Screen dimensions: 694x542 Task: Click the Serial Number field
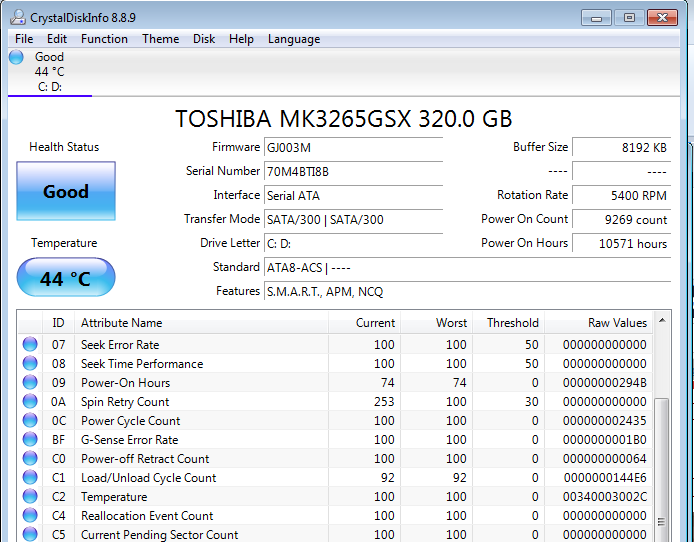point(353,171)
